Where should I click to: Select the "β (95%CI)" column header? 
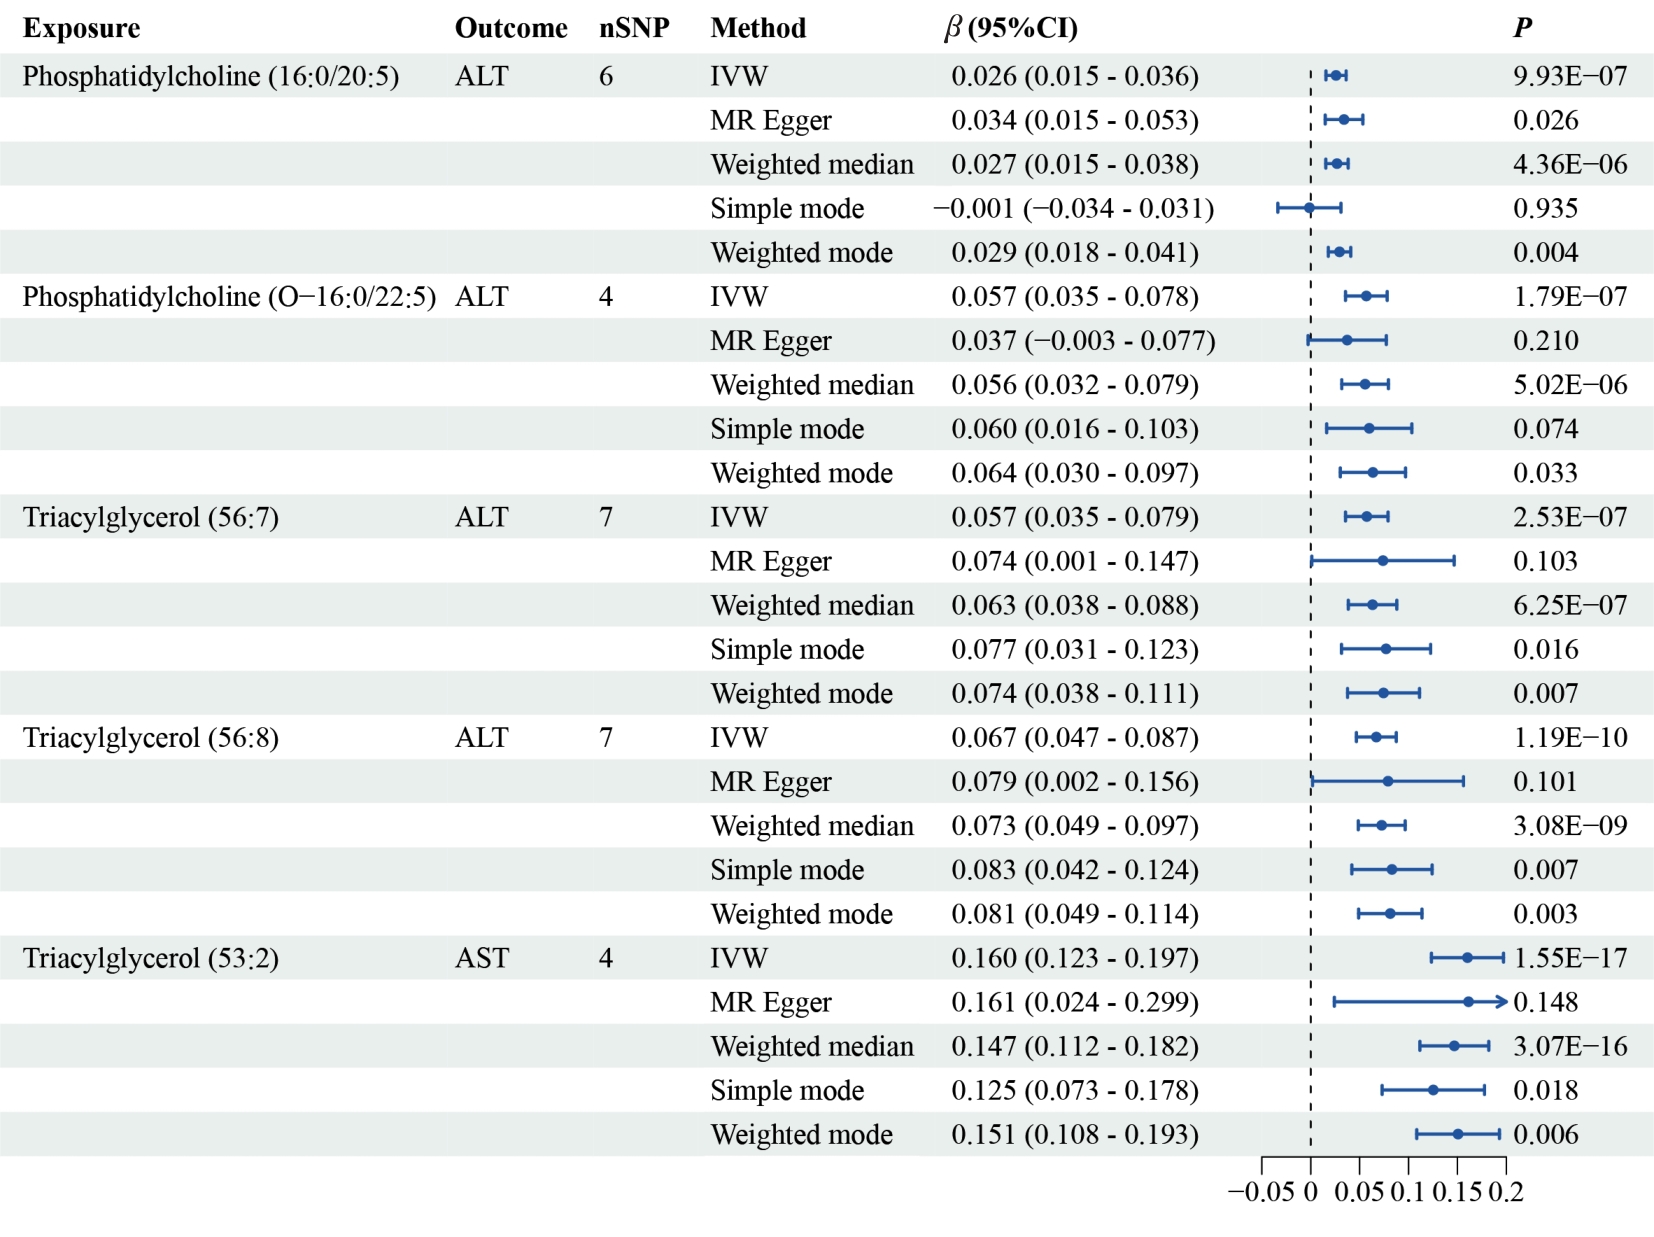[1011, 28]
